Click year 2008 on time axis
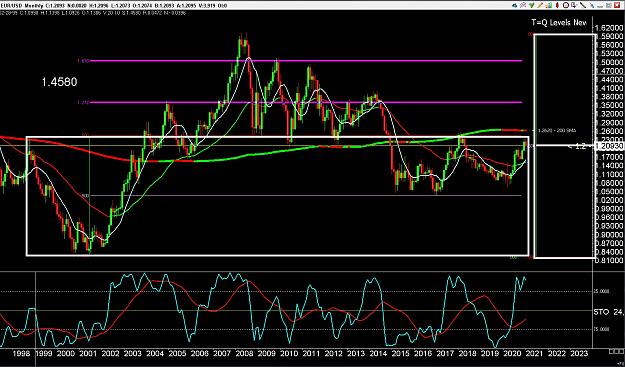The height and width of the screenshot is (367, 625). click(x=244, y=353)
